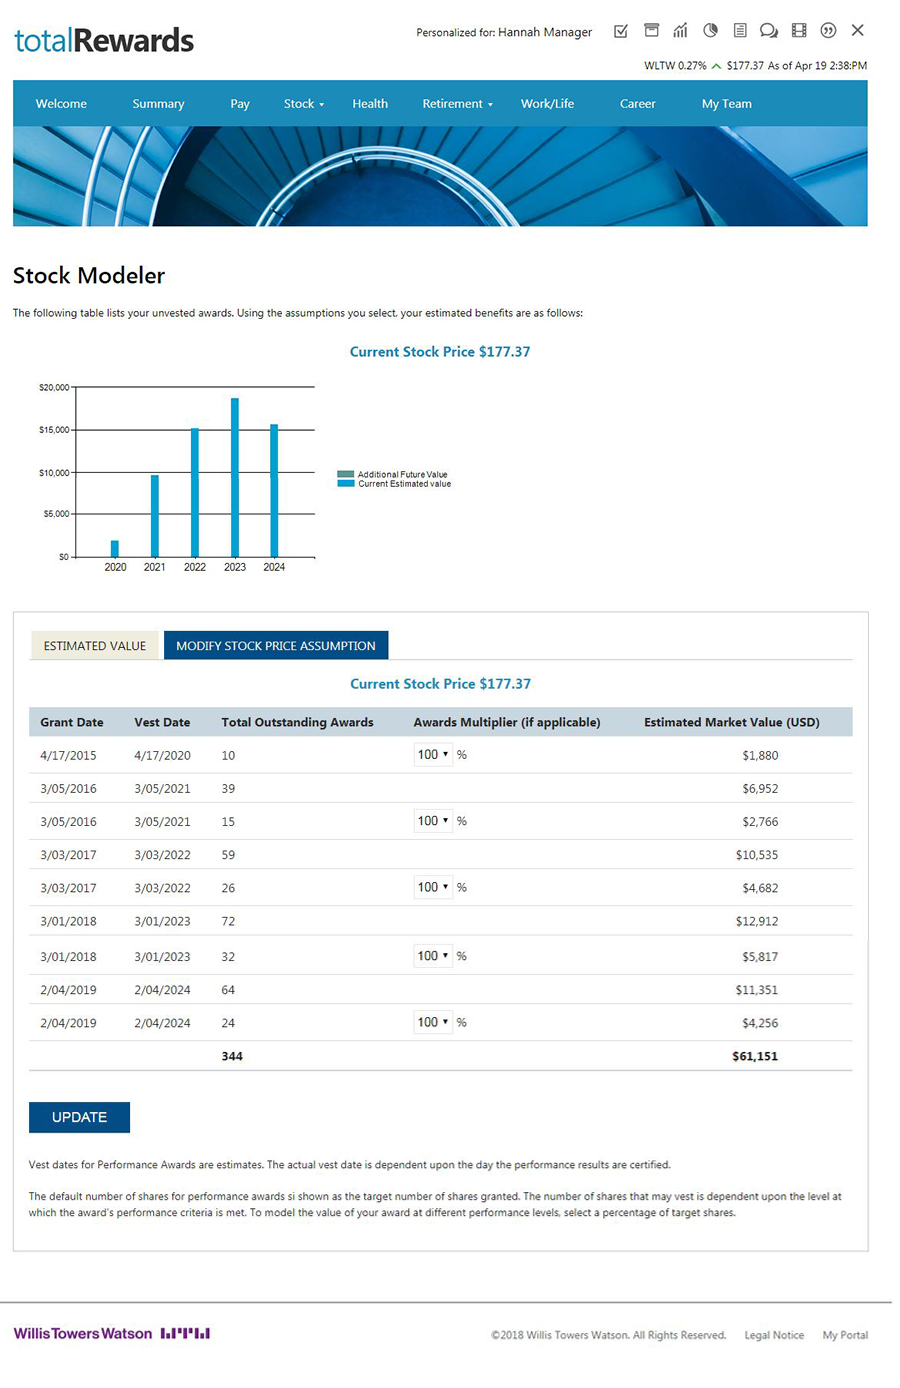Open the task checklist icon
This screenshot has width=900, height=1388.
coord(620,31)
